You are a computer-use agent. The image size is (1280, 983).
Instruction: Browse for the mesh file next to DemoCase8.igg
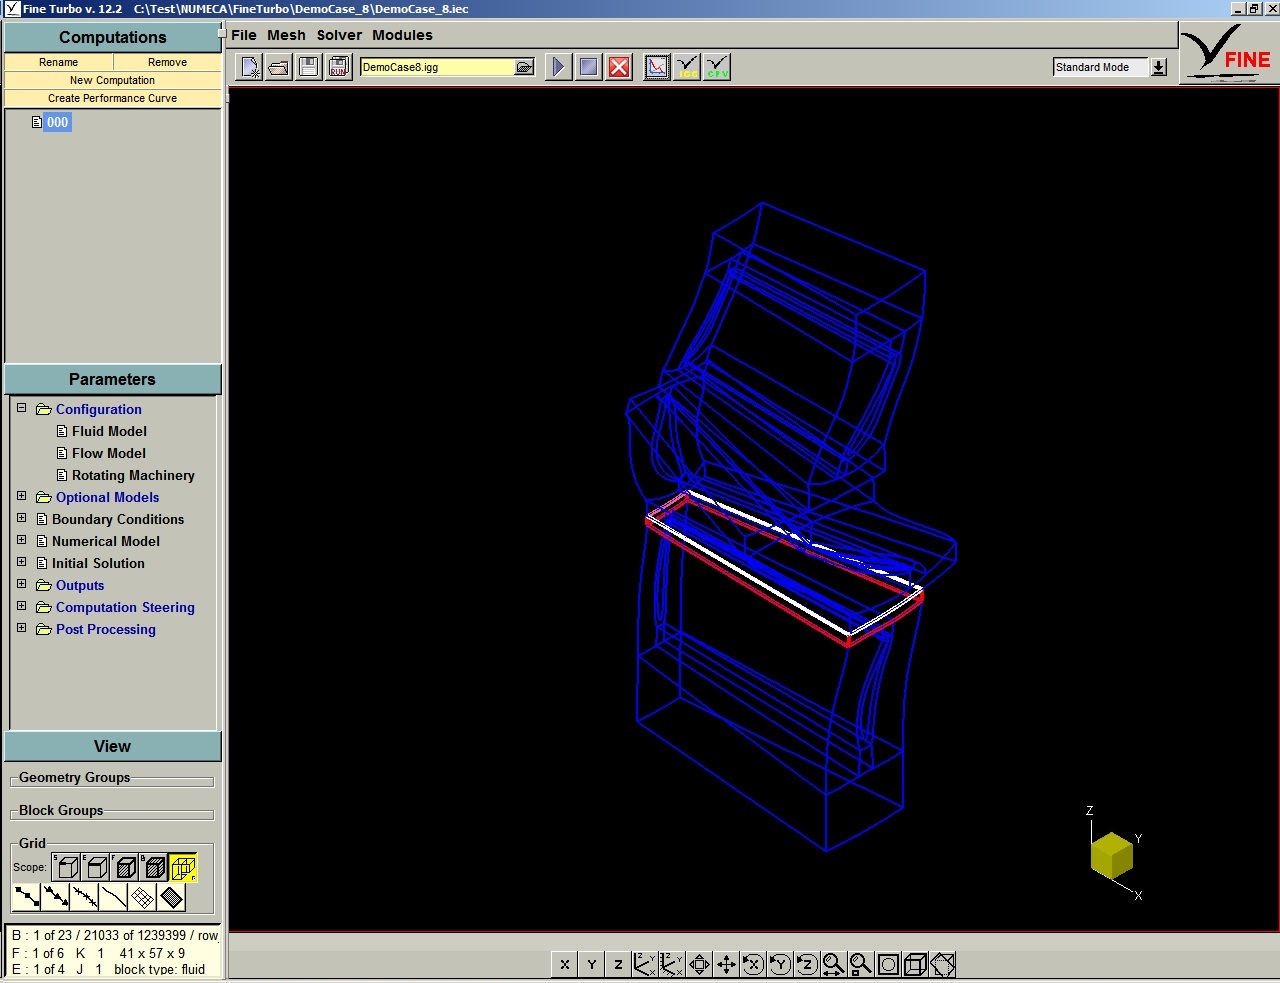[x=524, y=67]
